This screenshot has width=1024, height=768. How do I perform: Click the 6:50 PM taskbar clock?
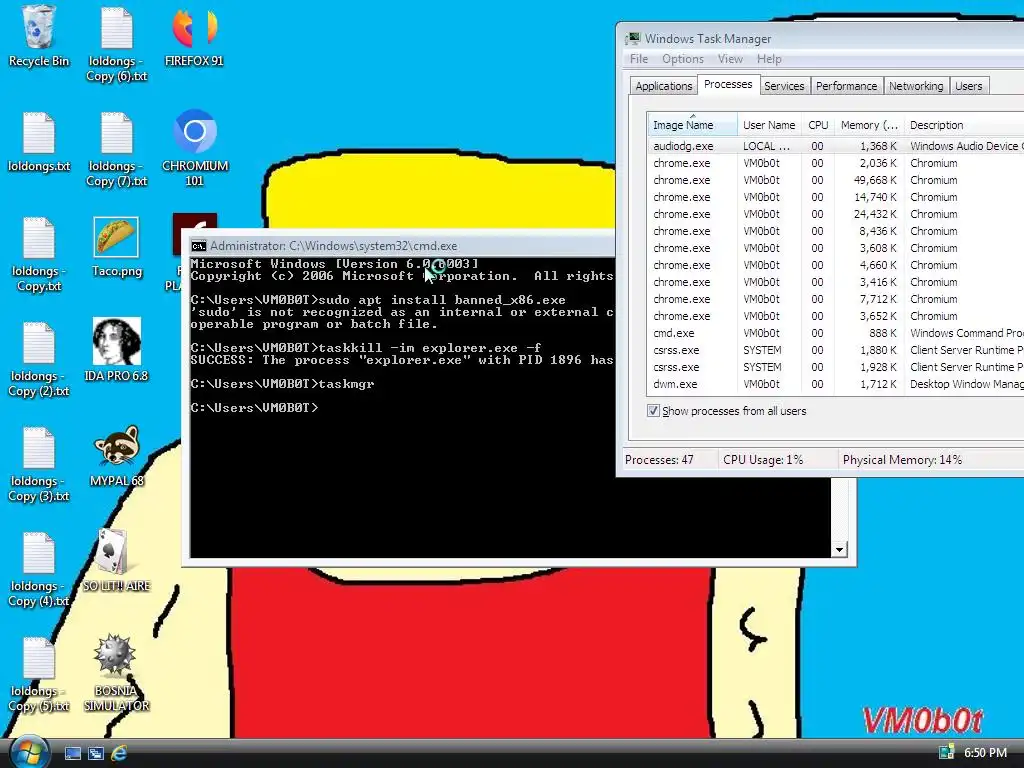point(985,752)
